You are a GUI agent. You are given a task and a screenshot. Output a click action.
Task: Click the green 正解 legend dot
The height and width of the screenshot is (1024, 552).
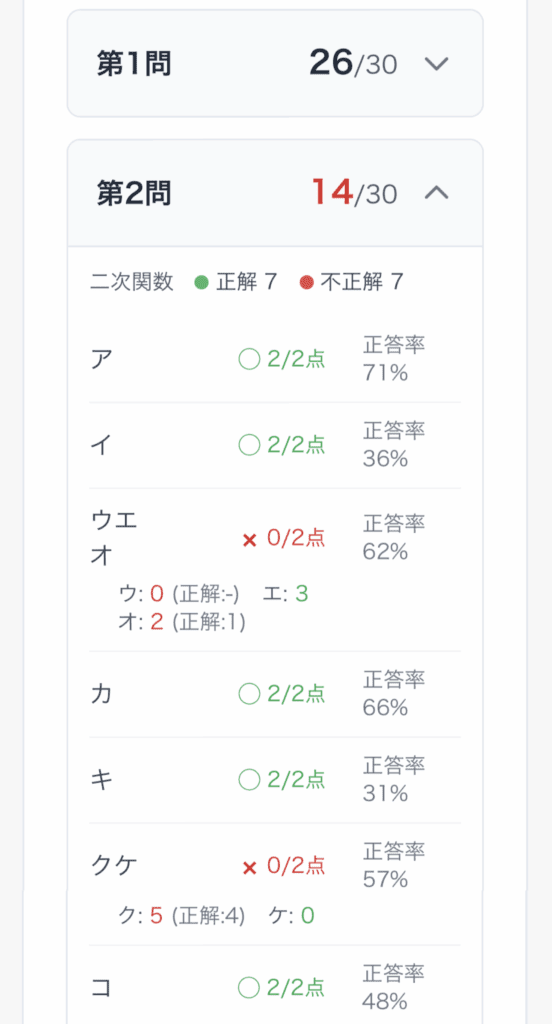[x=202, y=283]
